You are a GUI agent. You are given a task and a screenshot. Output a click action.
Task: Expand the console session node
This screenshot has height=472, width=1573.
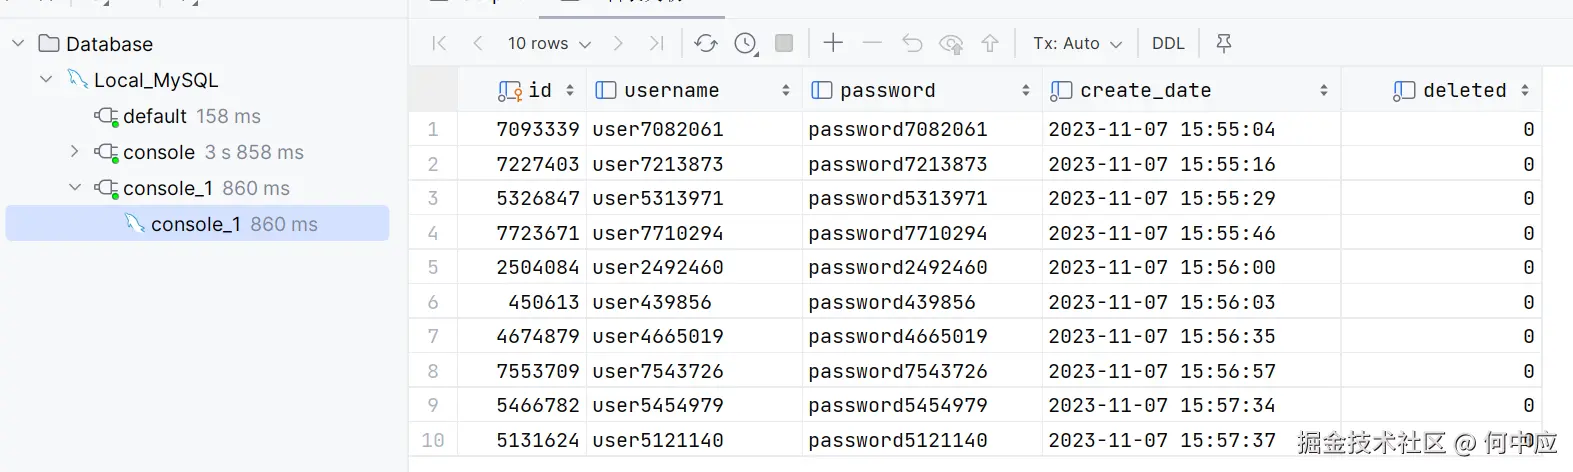pyautogui.click(x=74, y=151)
